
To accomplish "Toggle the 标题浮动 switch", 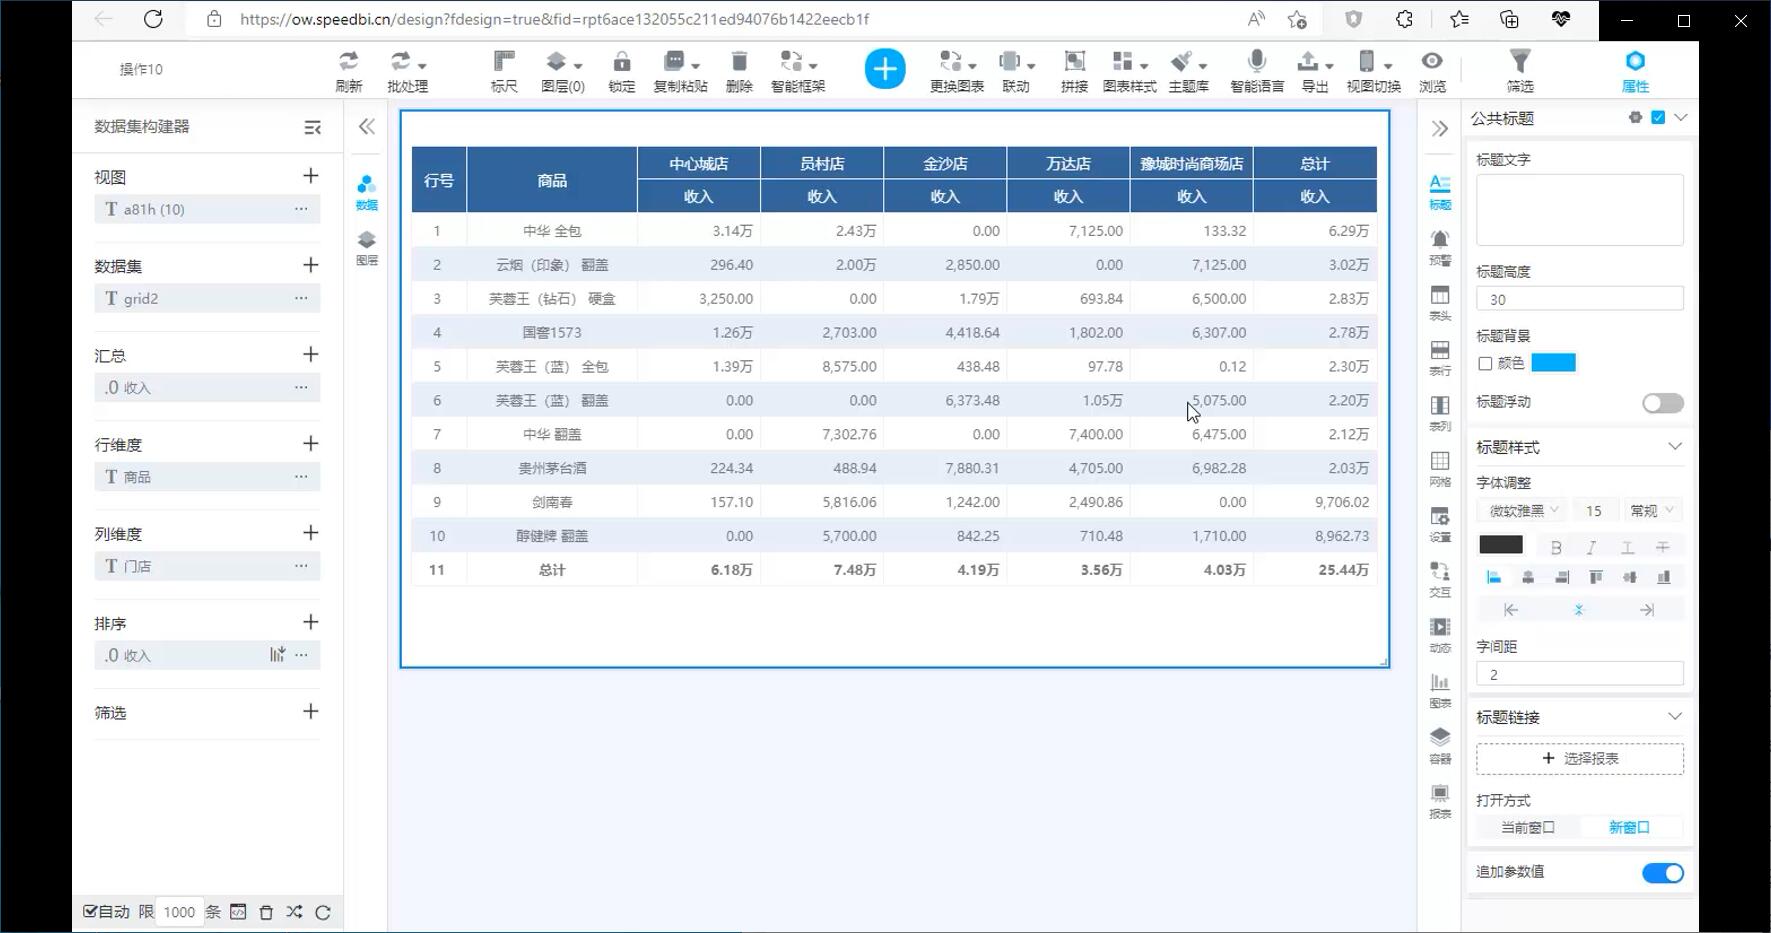I will [x=1662, y=403].
